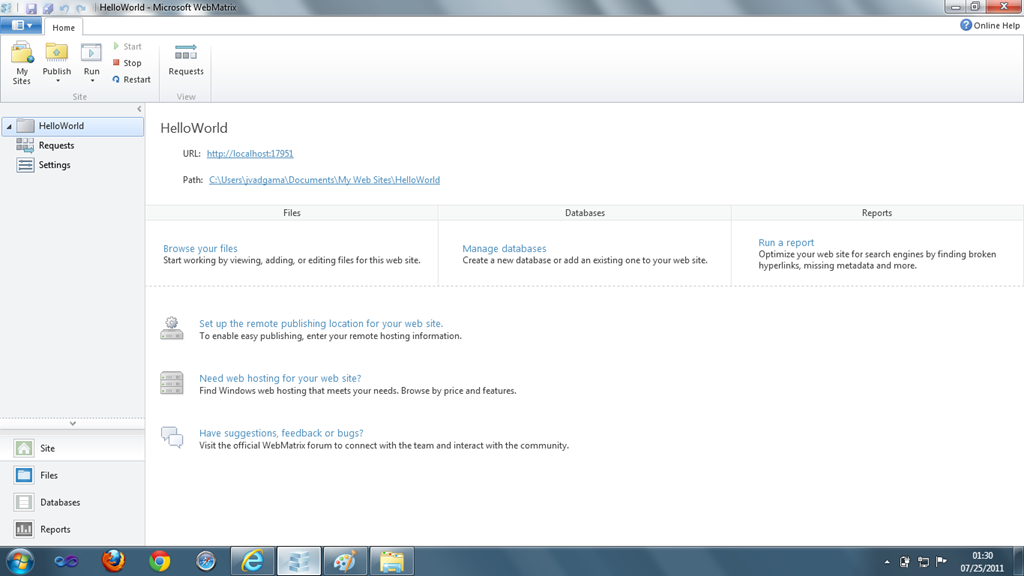The height and width of the screenshot is (576, 1024).
Task: Switch to the Home ribbon tab
Action: [x=63, y=27]
